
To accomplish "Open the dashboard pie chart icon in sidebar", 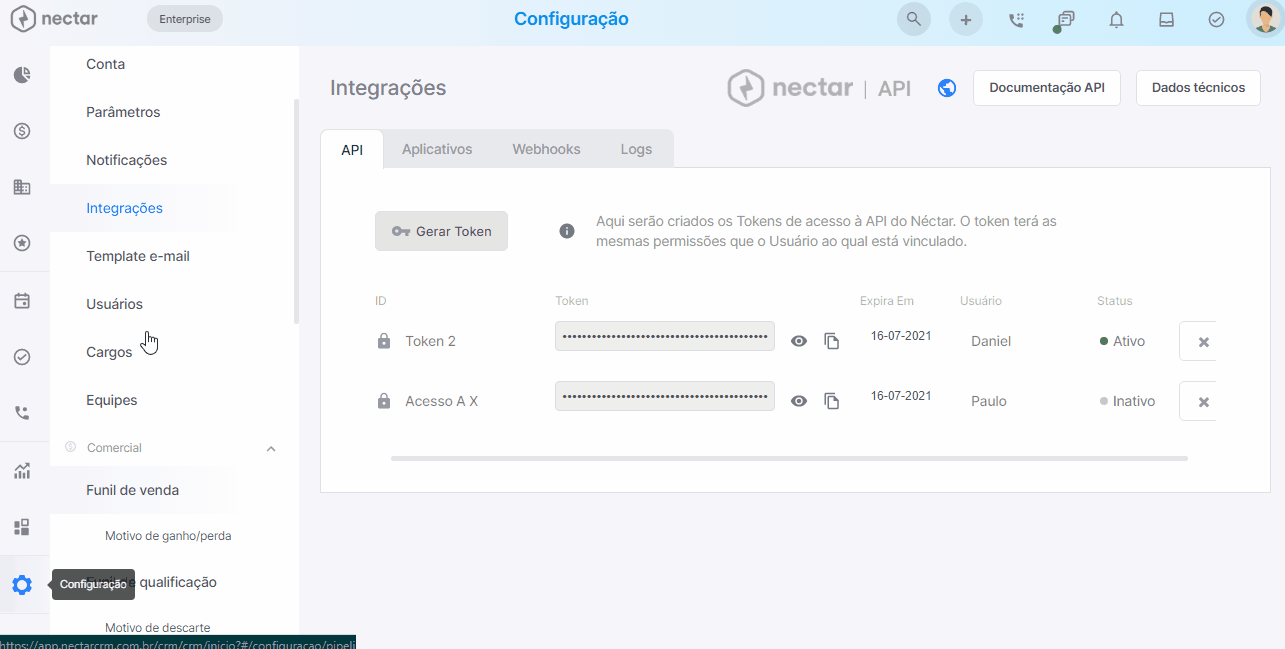I will coord(22,74).
